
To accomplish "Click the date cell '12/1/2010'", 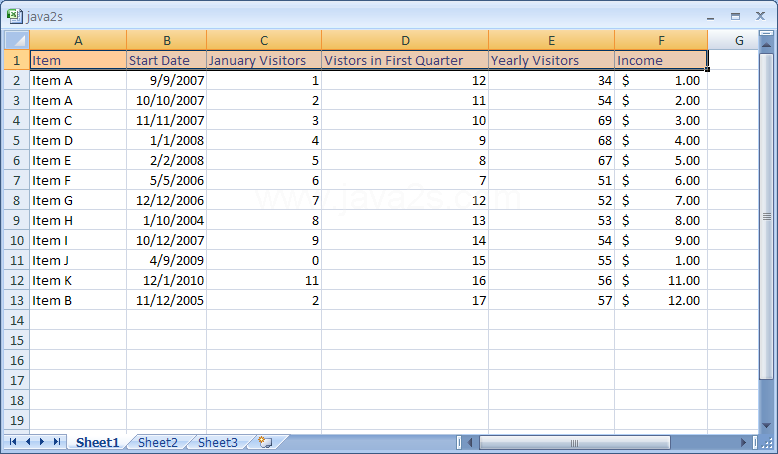I will pos(167,280).
